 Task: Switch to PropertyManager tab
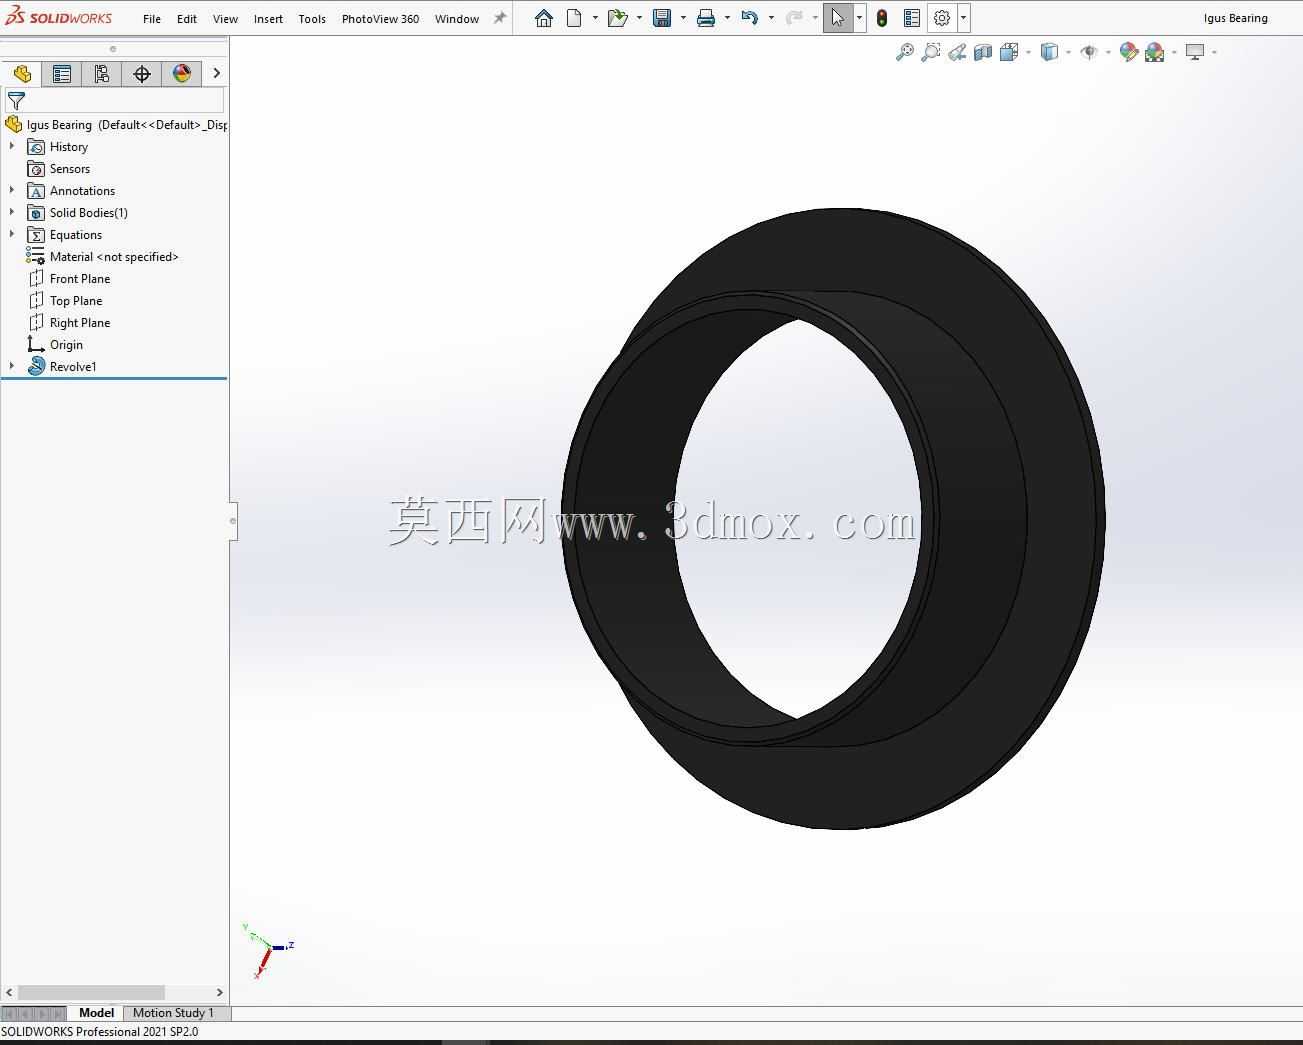click(62, 74)
